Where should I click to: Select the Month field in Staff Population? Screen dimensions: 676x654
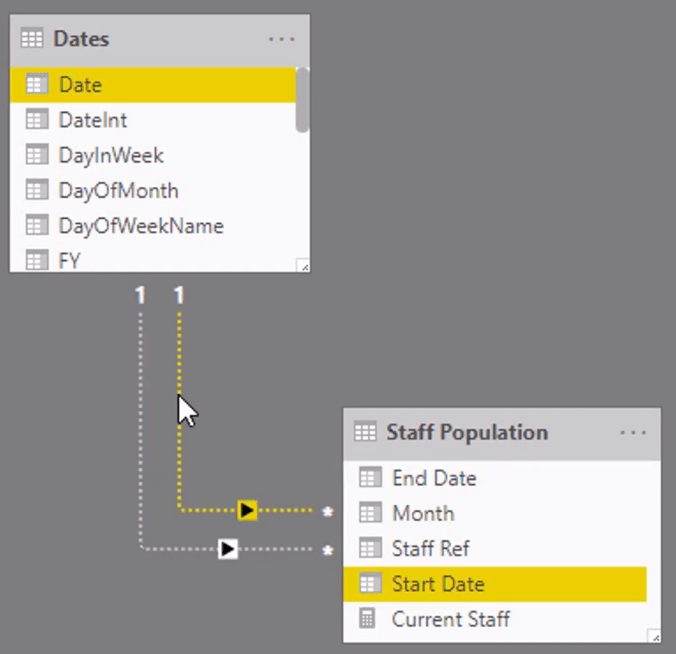click(x=495, y=513)
